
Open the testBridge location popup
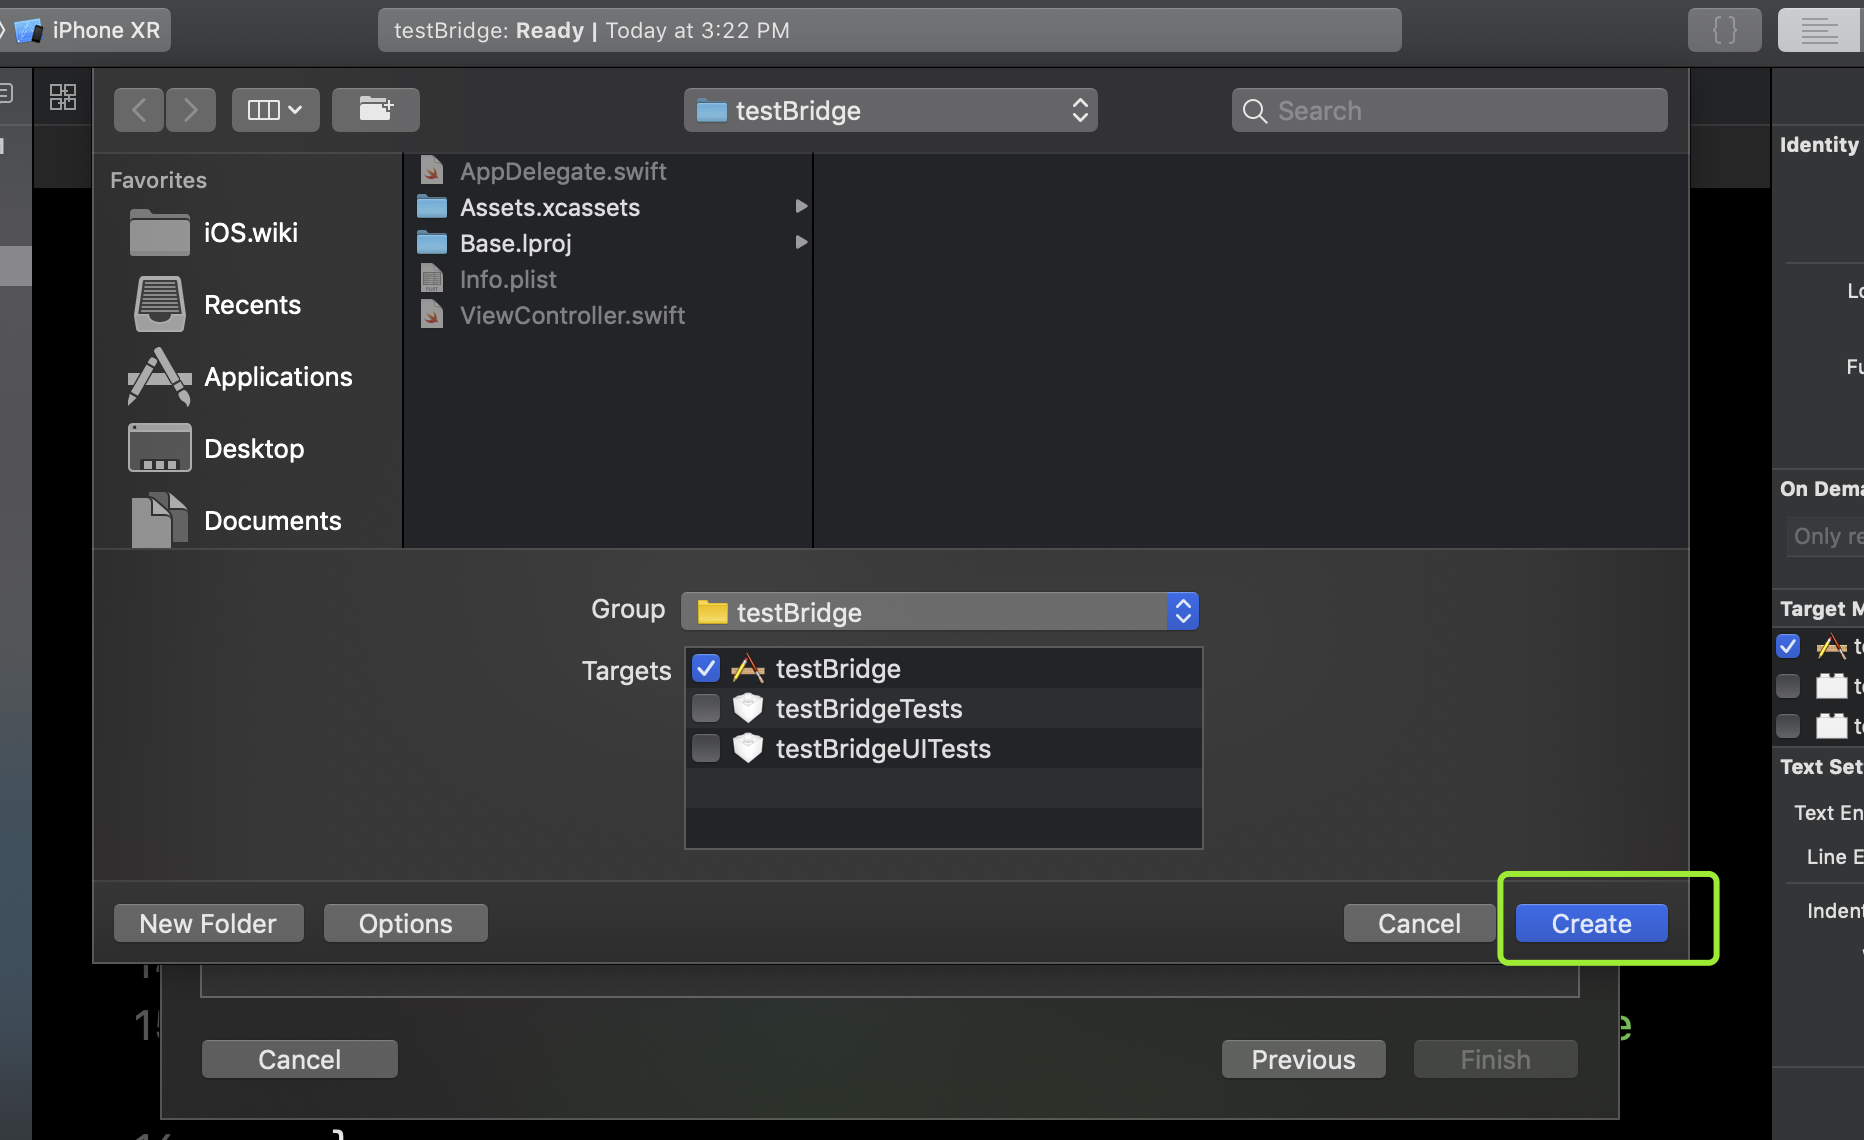[x=891, y=110]
